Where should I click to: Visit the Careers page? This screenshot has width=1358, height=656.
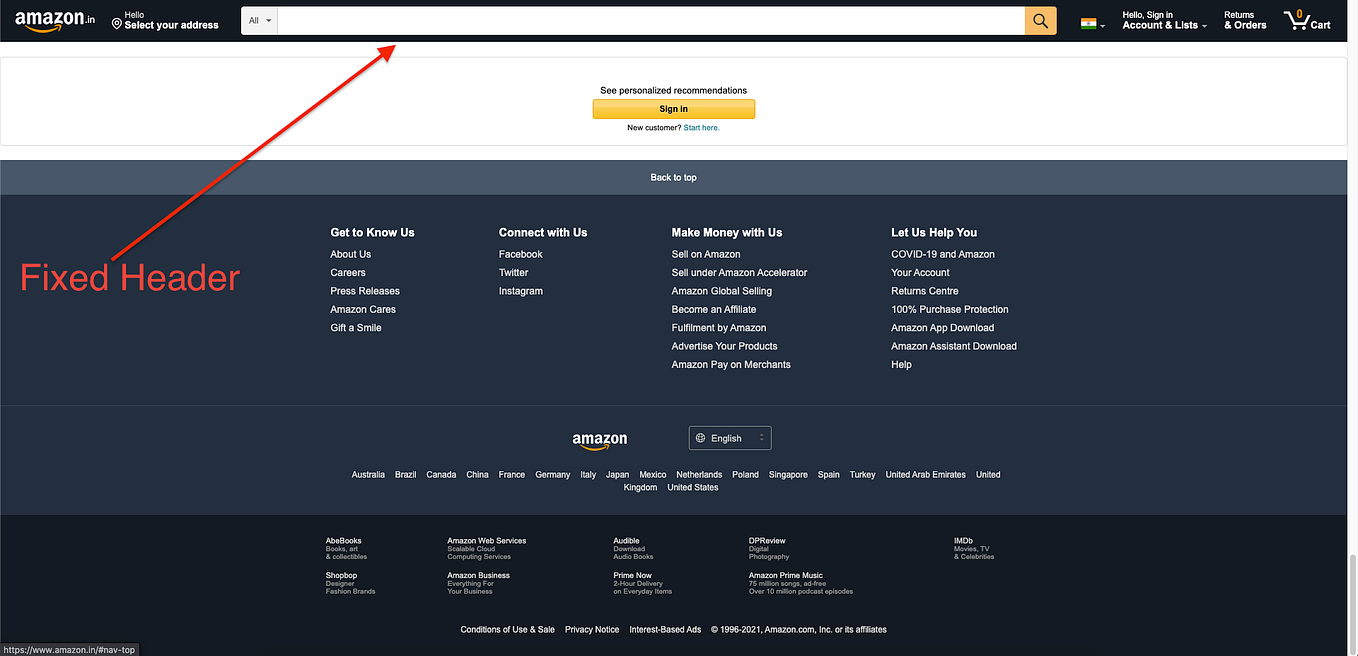347,272
